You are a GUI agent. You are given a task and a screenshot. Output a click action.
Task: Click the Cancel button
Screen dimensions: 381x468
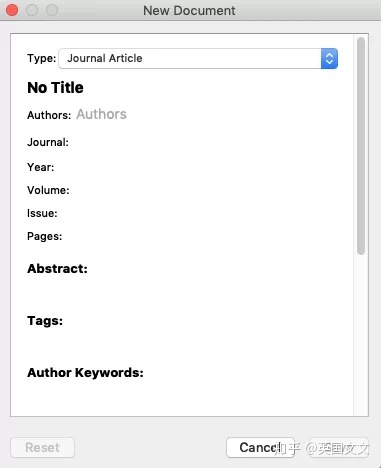(x=260, y=447)
